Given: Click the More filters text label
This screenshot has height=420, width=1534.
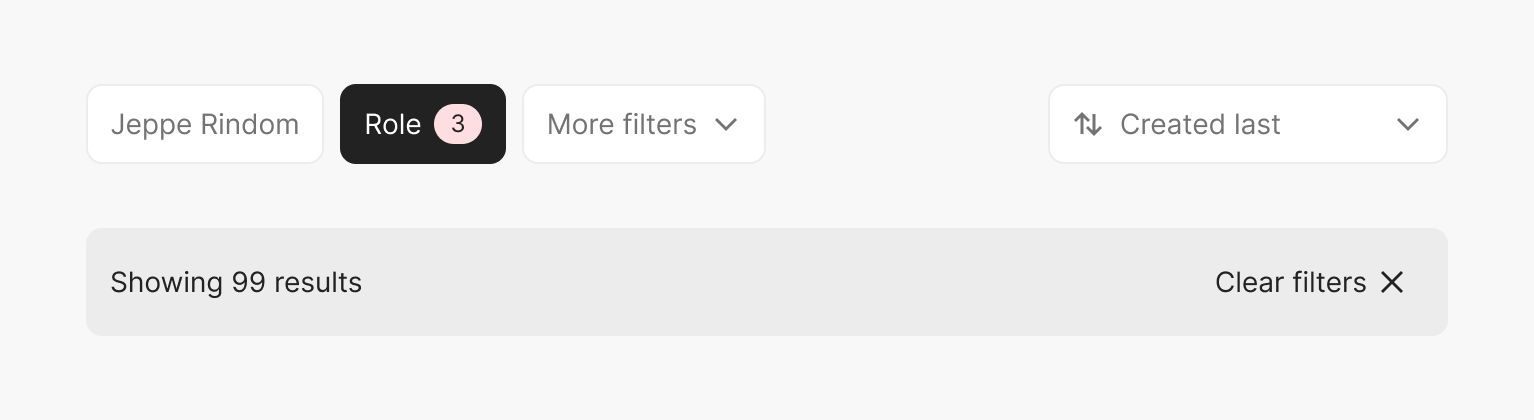Looking at the screenshot, I should tap(622, 124).
